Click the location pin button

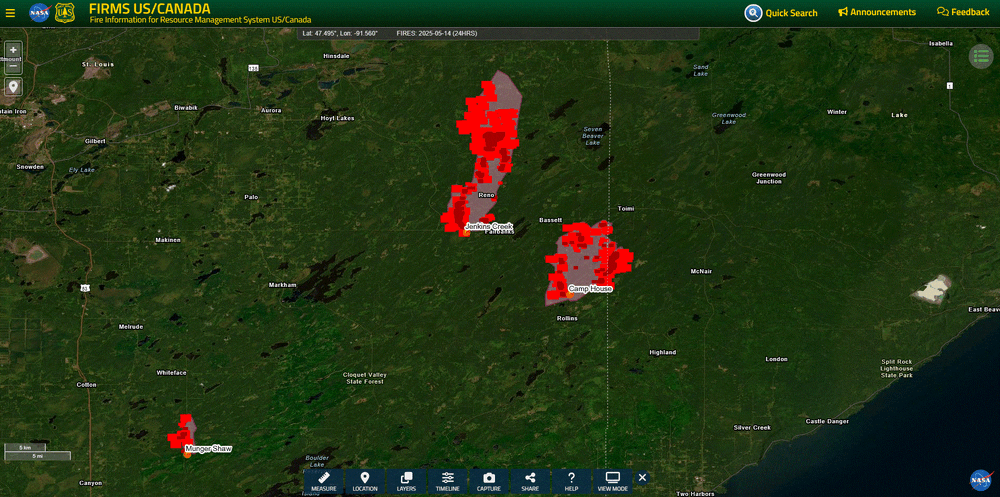(13, 86)
